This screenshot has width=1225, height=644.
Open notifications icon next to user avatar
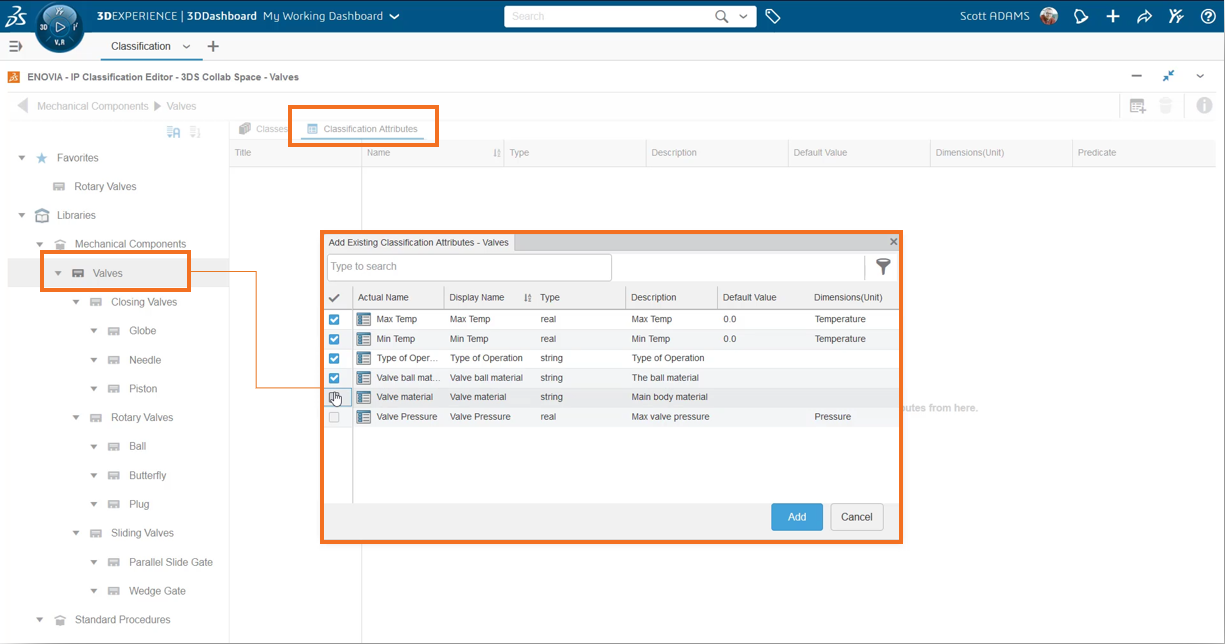(1081, 16)
